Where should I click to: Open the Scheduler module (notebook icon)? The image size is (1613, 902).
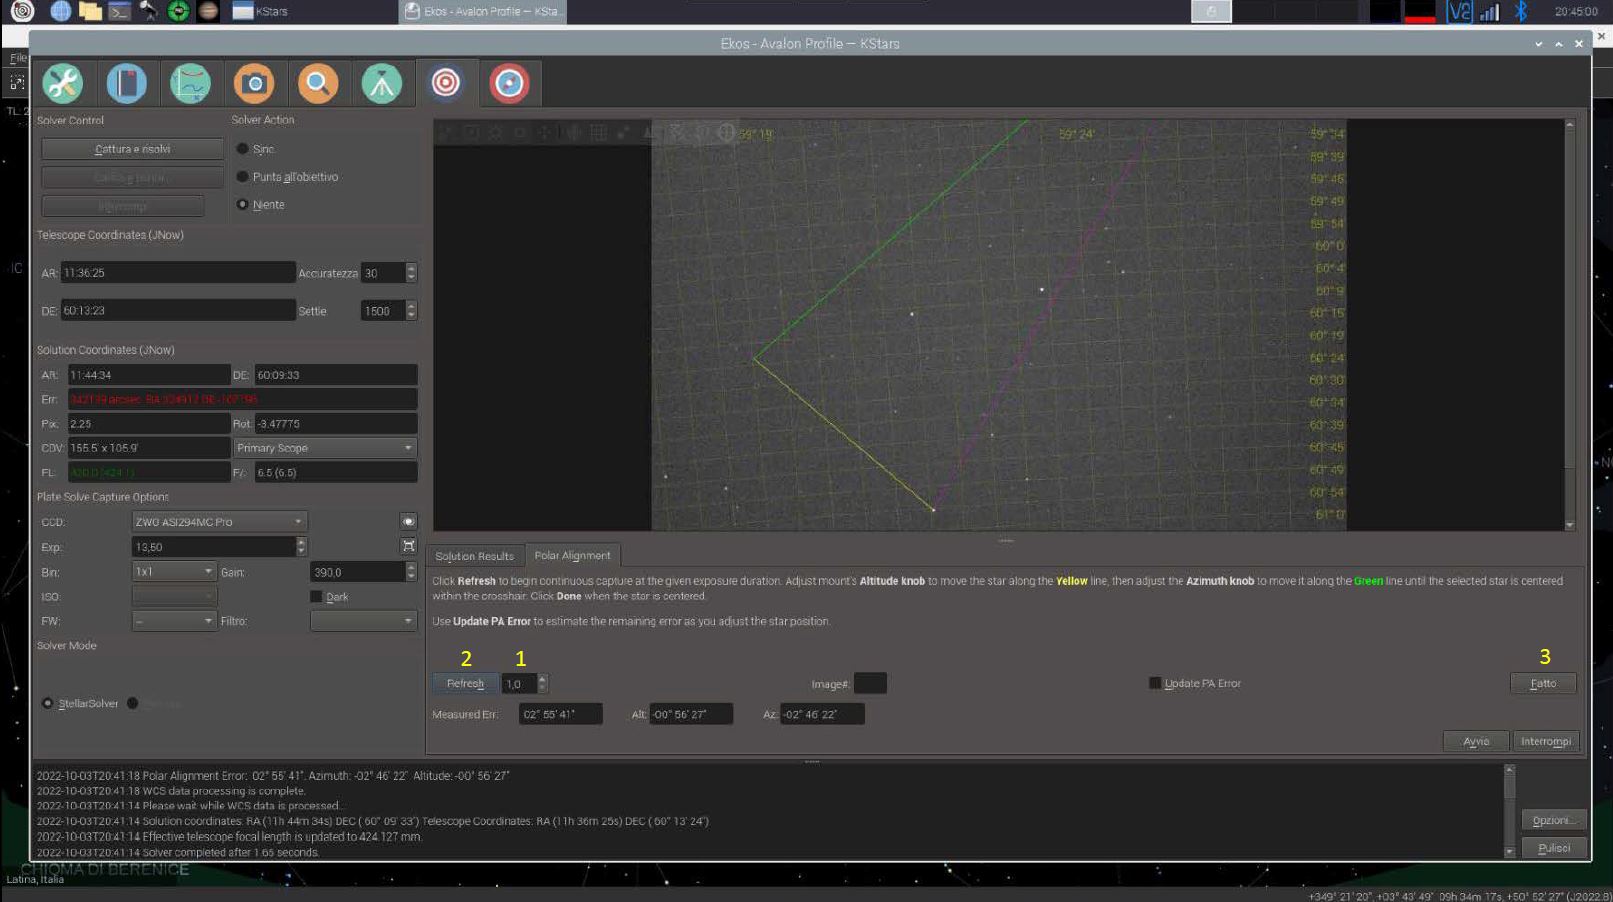click(x=126, y=83)
